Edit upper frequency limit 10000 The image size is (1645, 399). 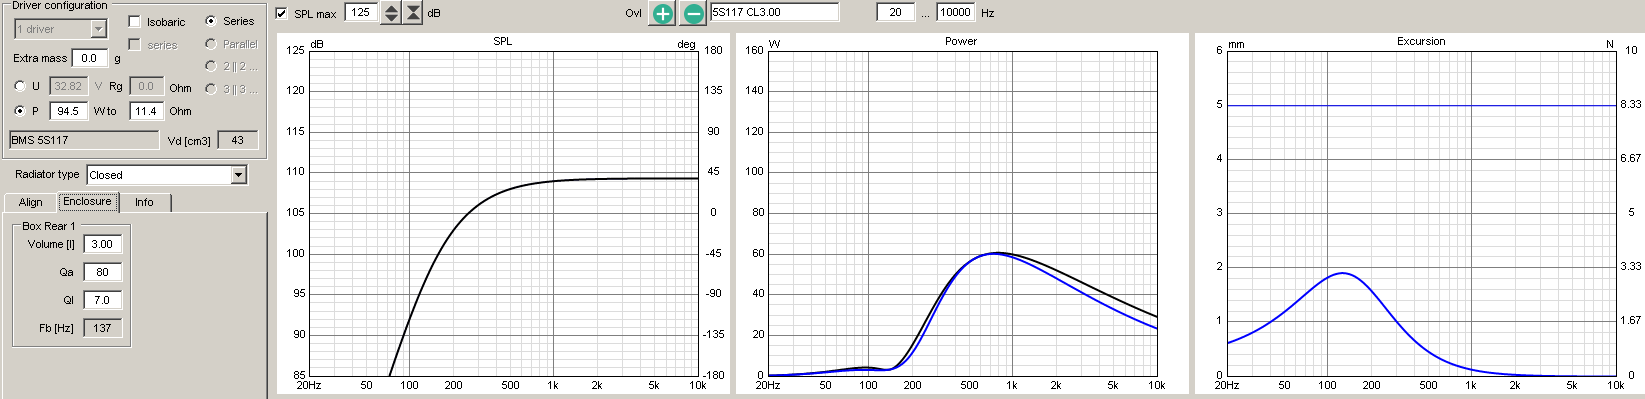pos(956,12)
